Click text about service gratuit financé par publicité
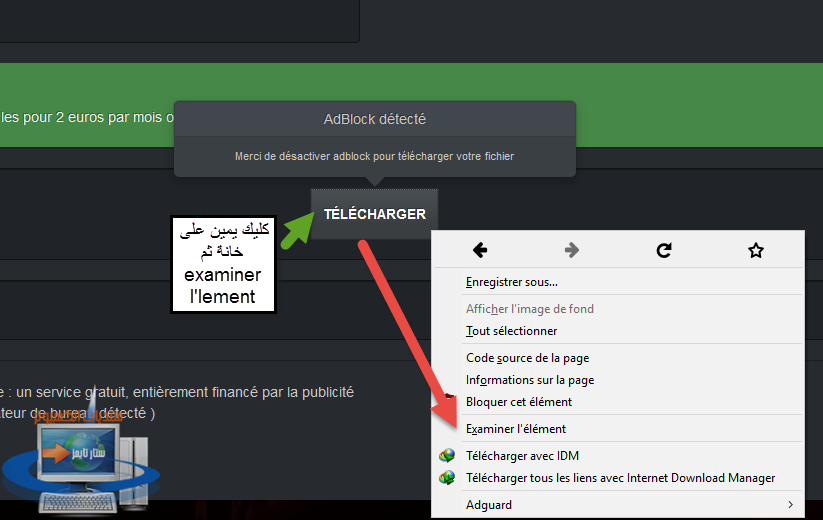823x520 pixels. point(177,392)
